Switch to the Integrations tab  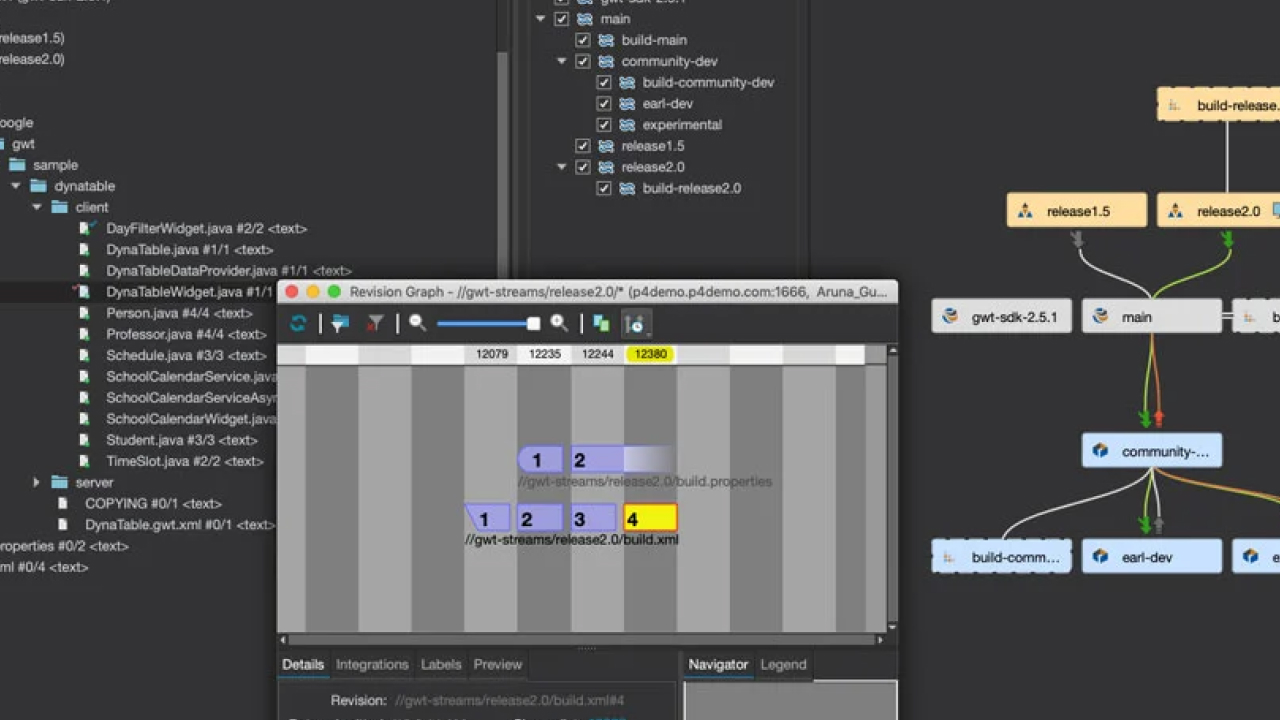click(372, 664)
